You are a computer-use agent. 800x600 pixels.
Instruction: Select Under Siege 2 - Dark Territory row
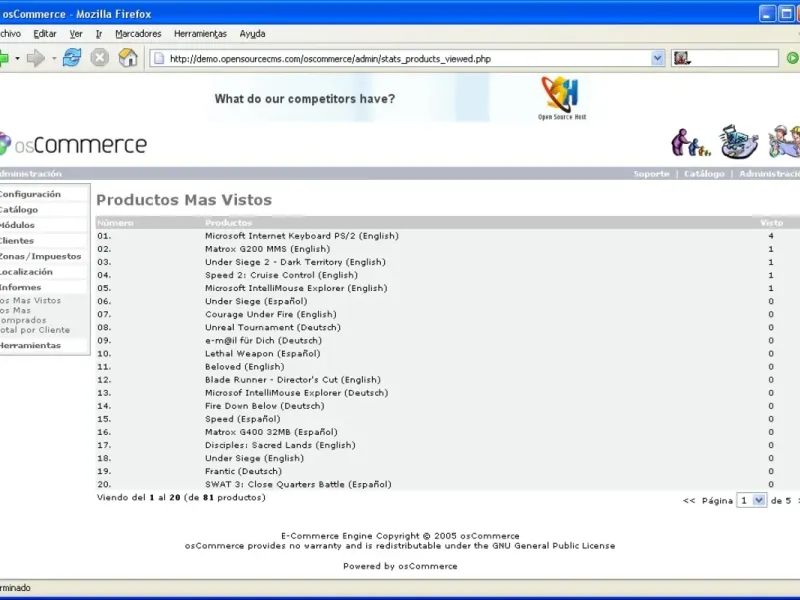447,262
